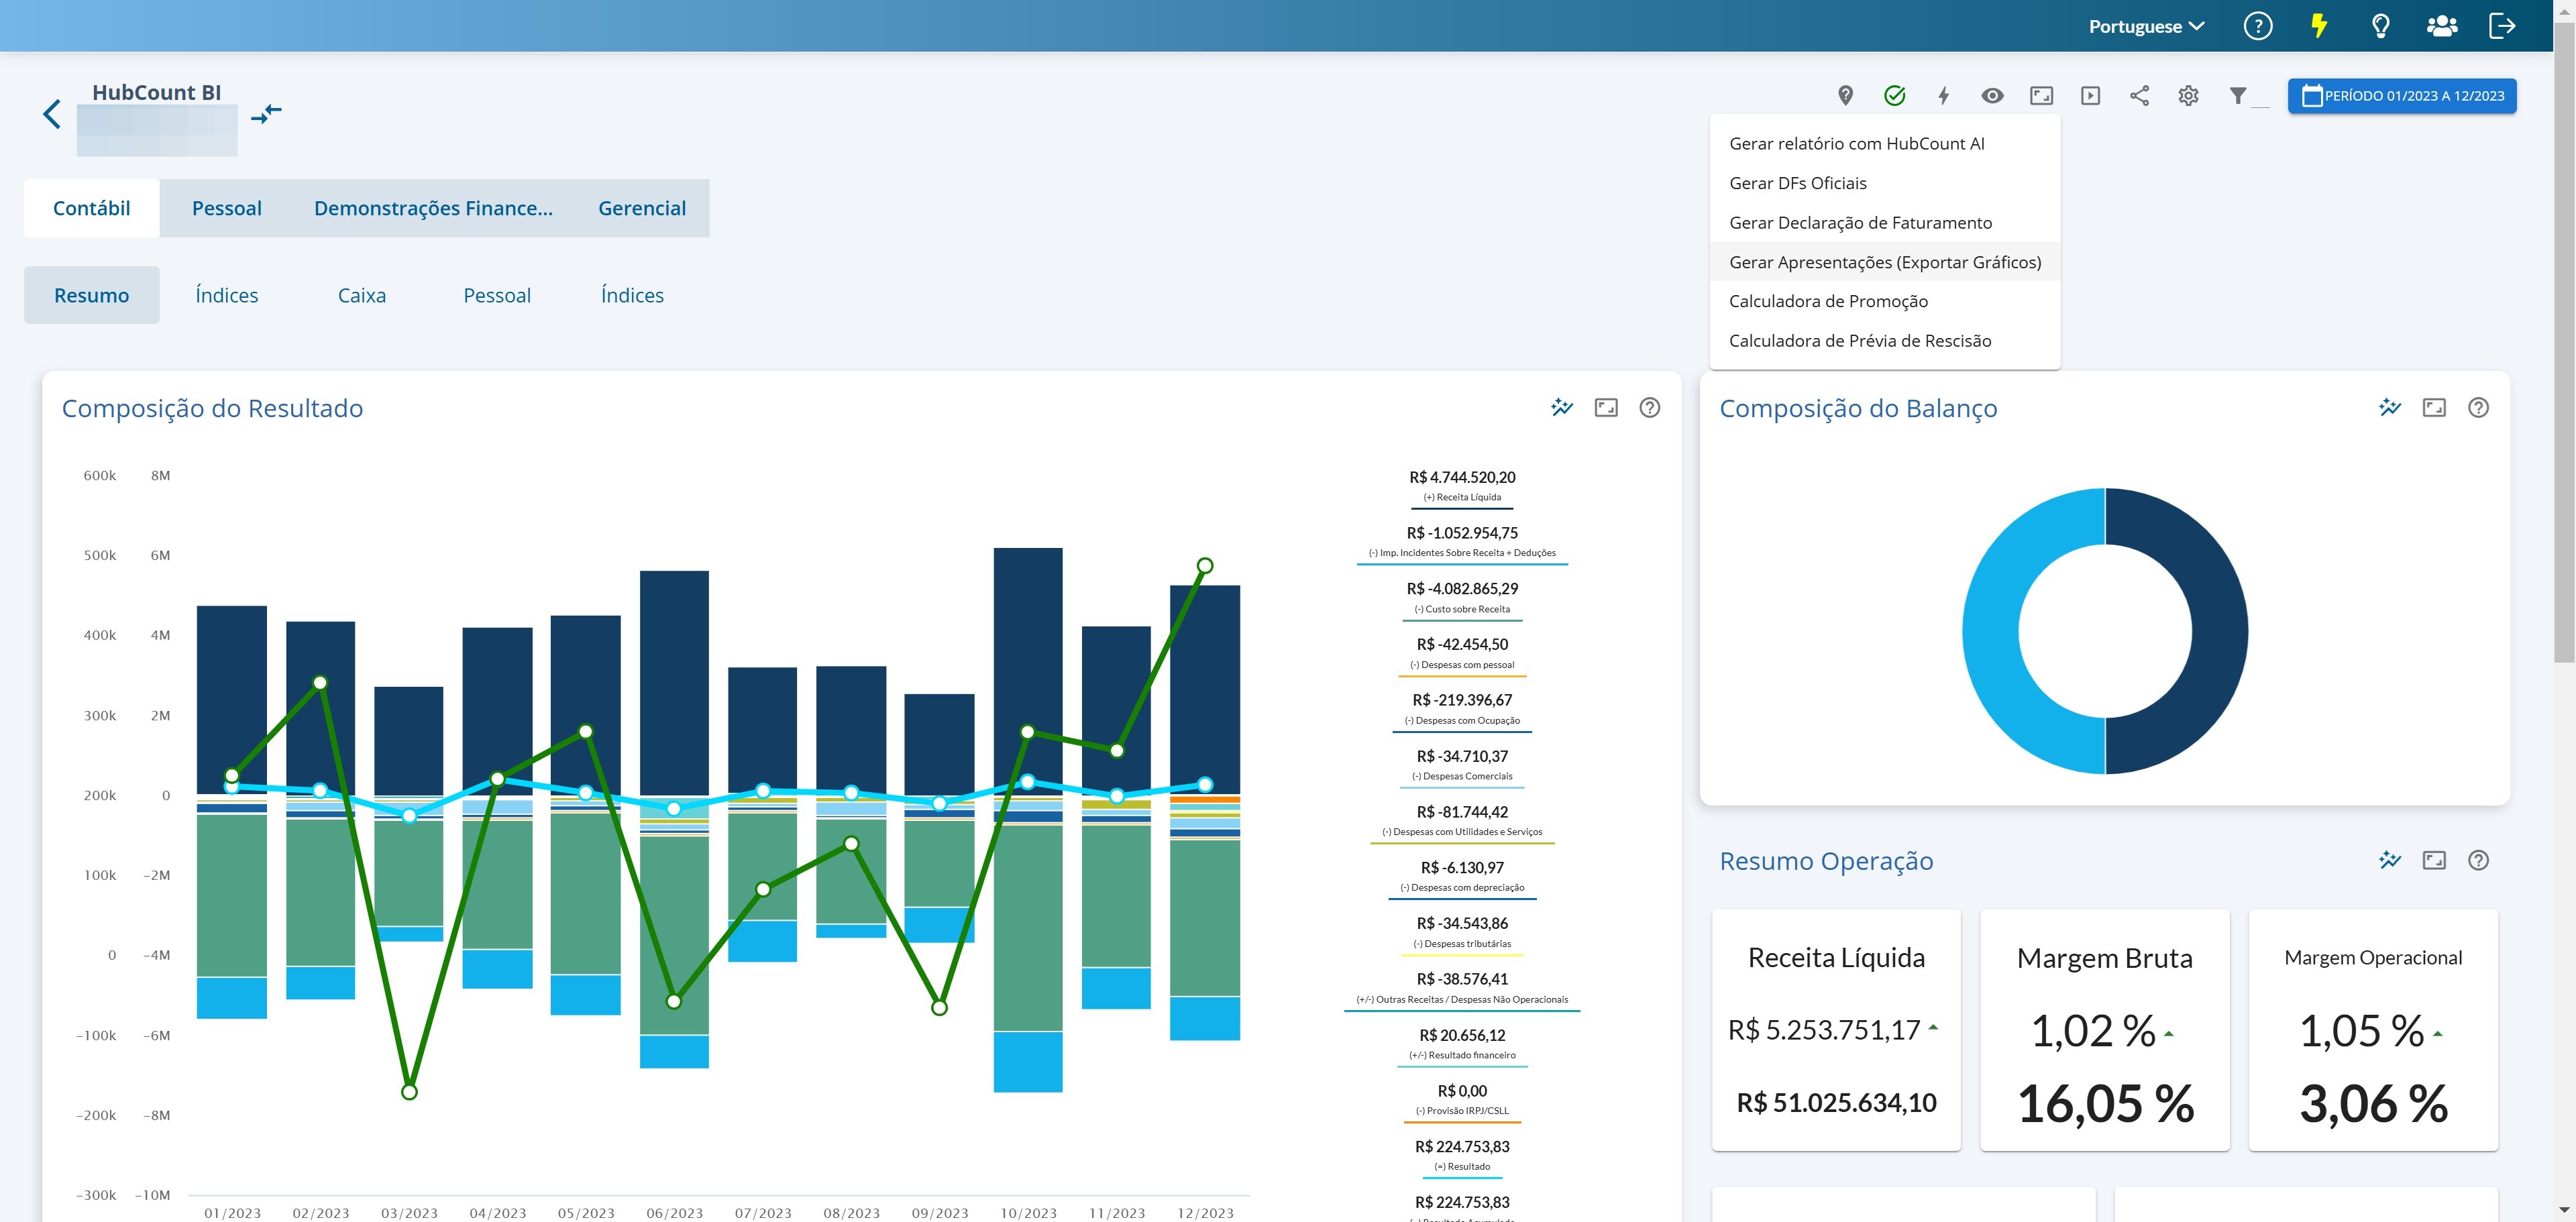Open the settings gear icon
The width and height of the screenshot is (2576, 1222).
click(2188, 96)
